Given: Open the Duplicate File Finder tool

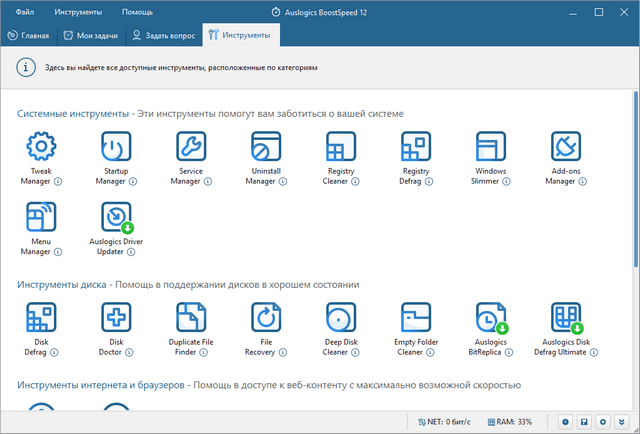Looking at the screenshot, I should (191, 317).
